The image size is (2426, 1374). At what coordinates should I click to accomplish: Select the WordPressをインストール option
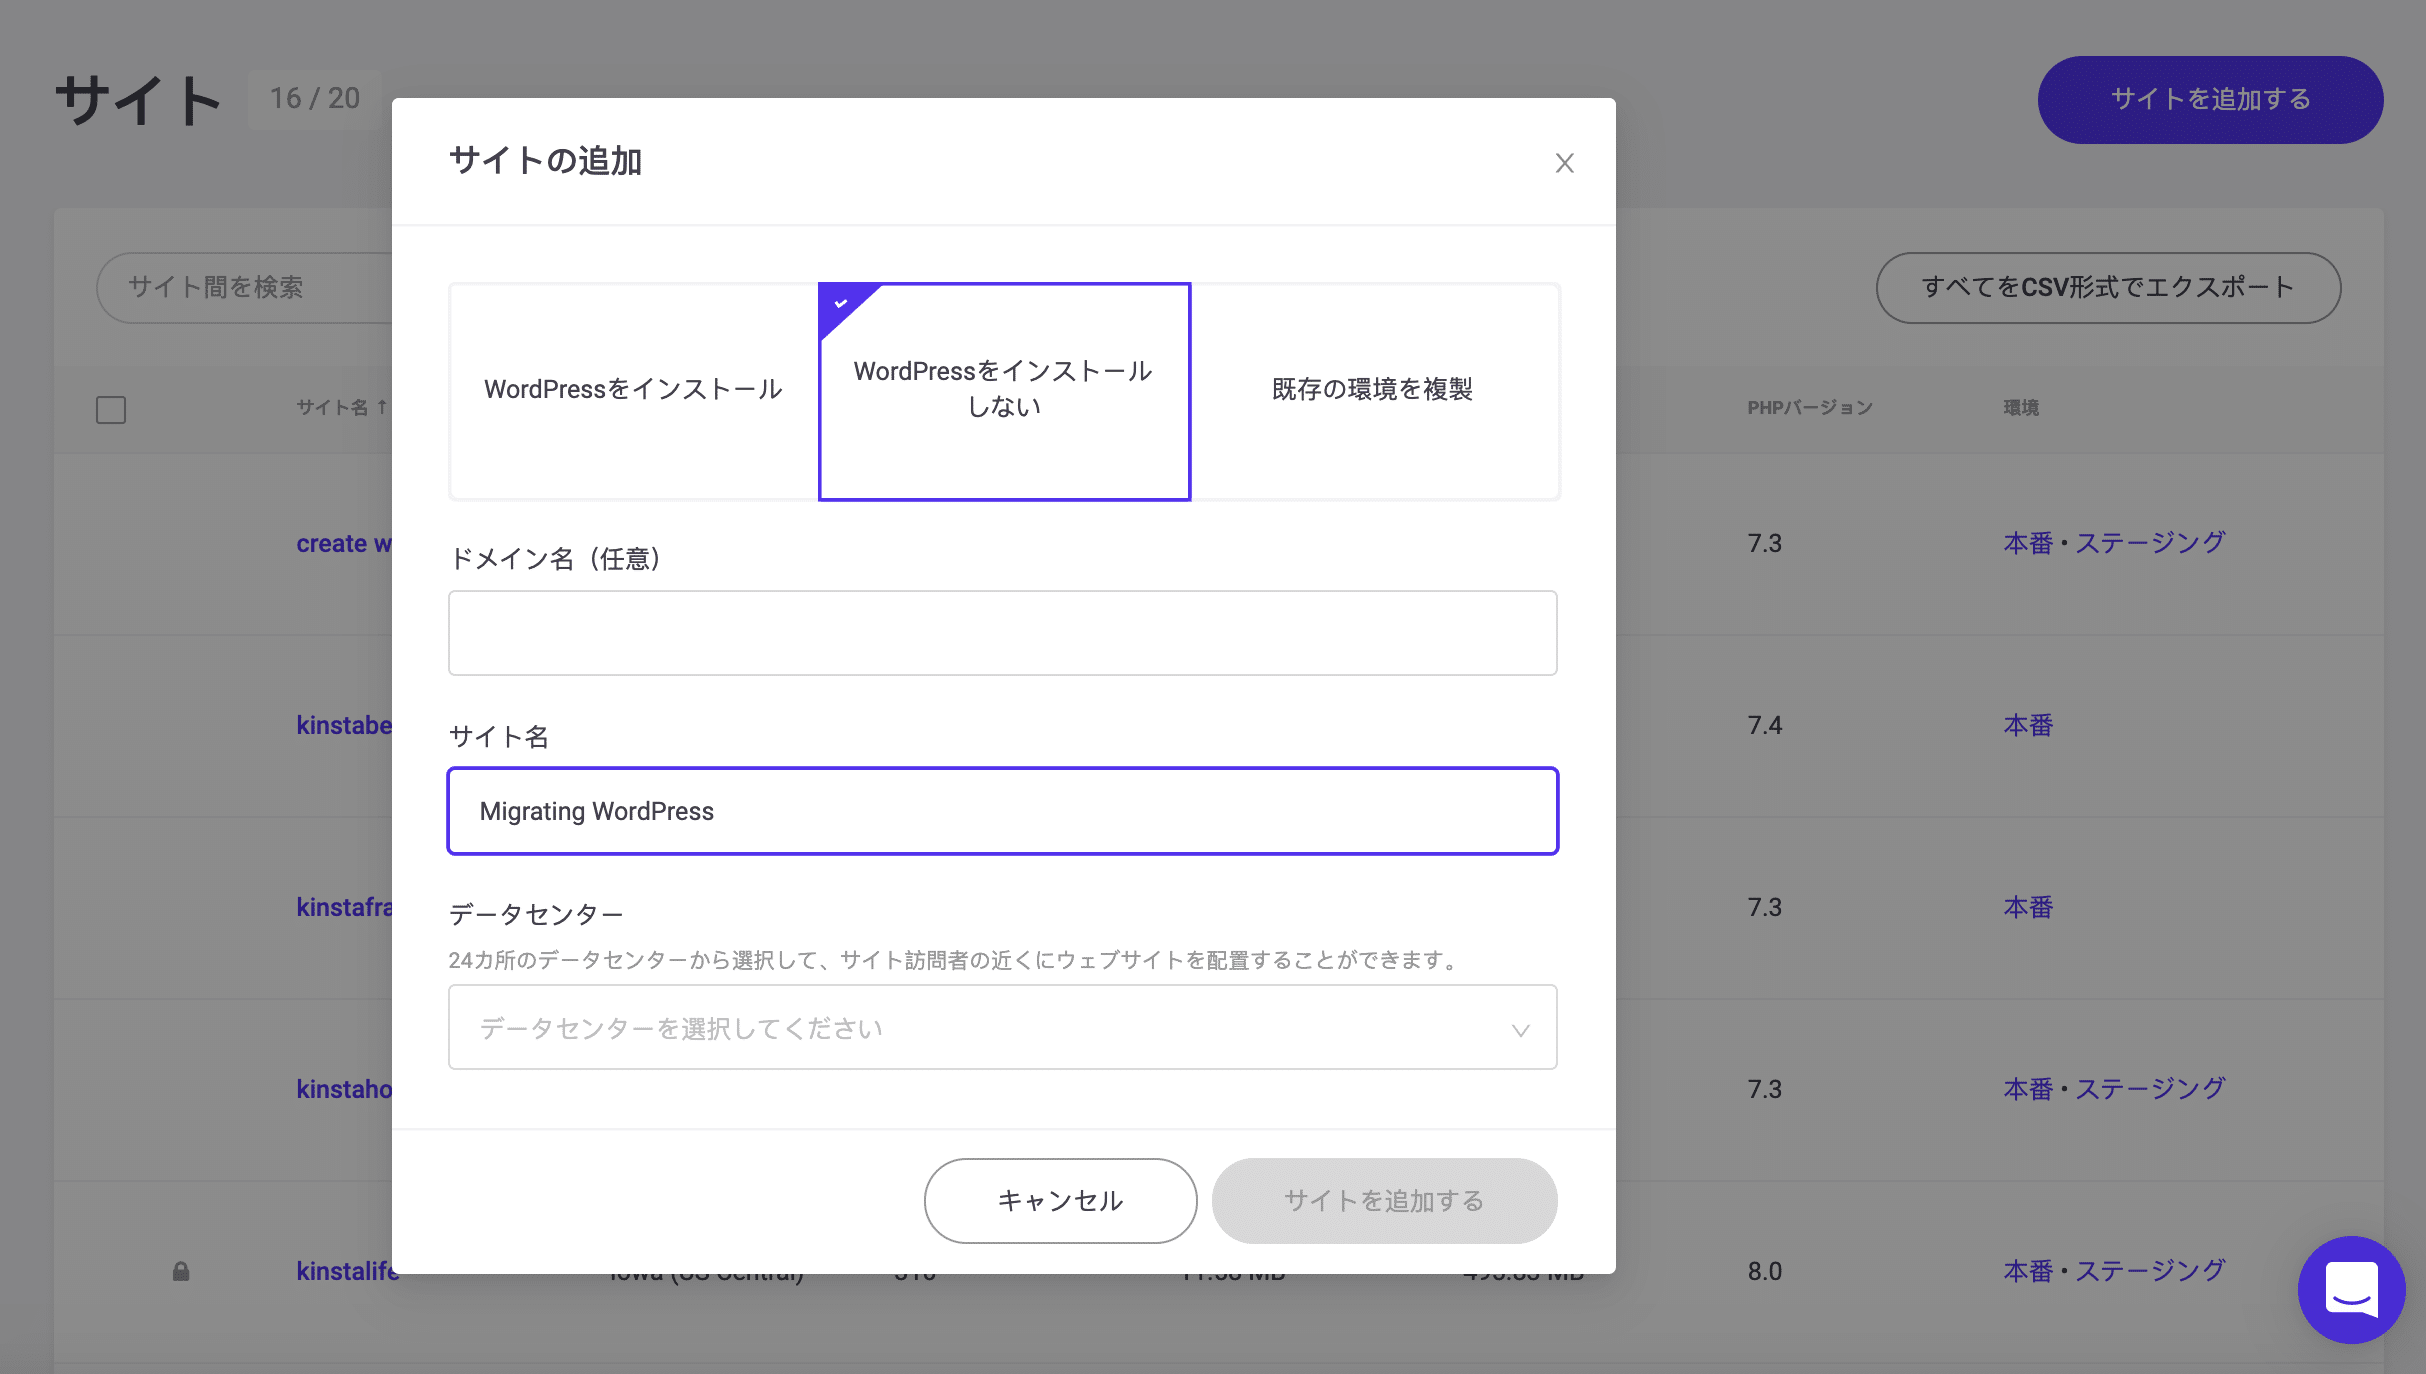633,390
